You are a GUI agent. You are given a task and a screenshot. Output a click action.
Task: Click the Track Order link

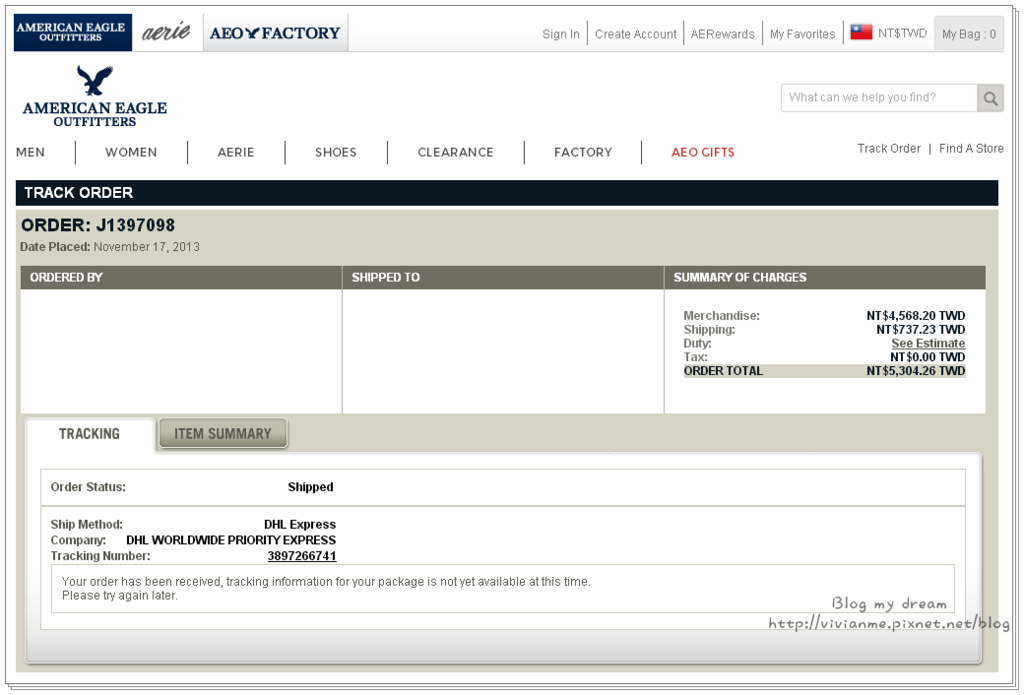point(889,148)
